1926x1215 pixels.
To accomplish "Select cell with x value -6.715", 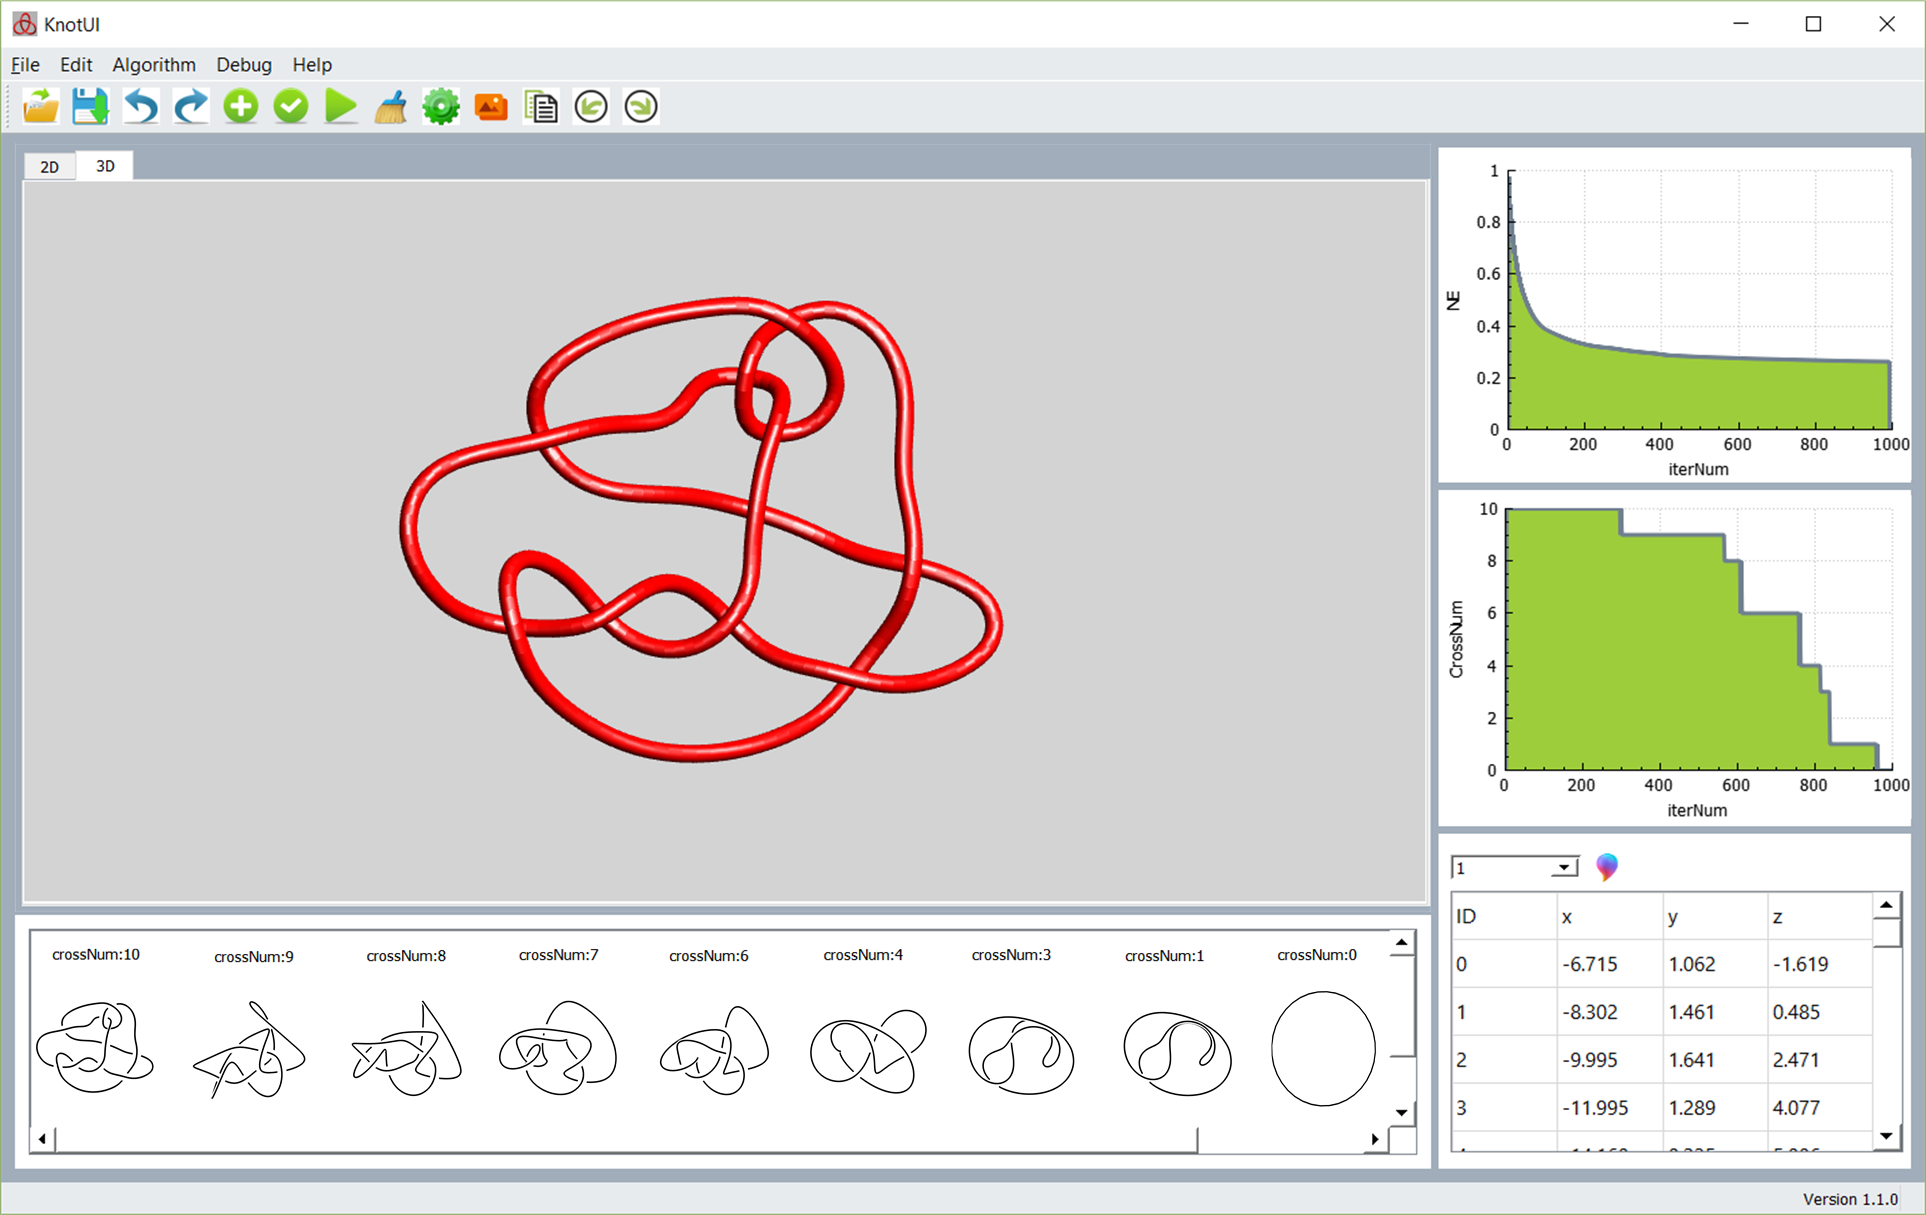I will [x=1610, y=964].
